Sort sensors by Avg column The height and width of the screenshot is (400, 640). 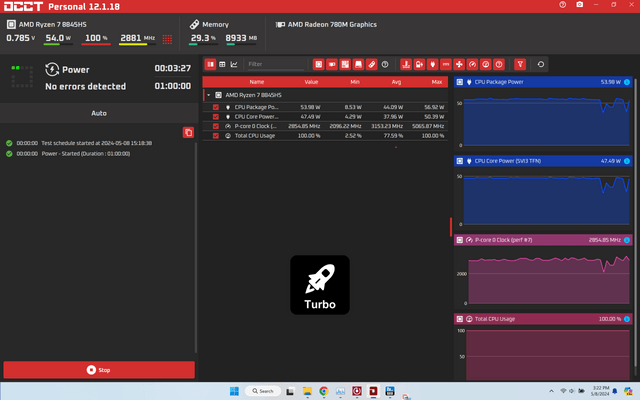(396, 82)
